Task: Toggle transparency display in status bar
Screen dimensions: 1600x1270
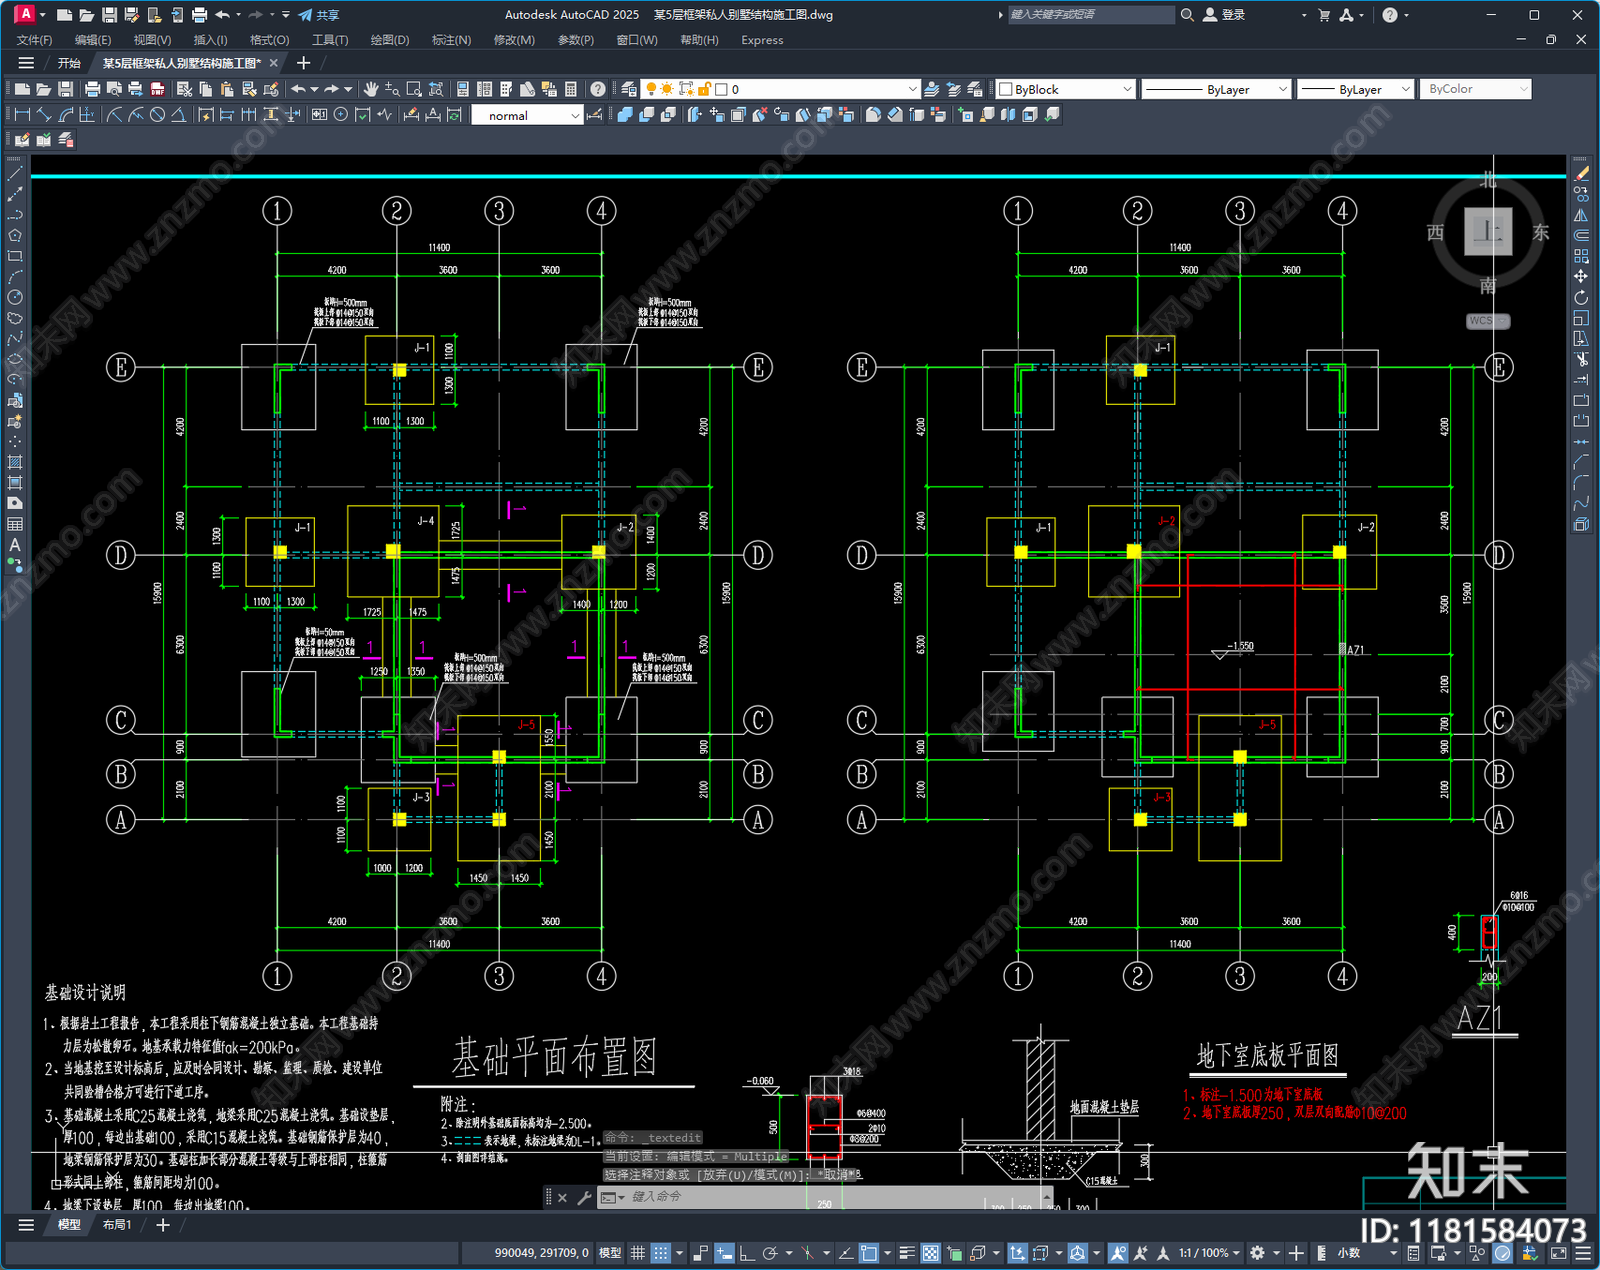Action: [x=930, y=1253]
